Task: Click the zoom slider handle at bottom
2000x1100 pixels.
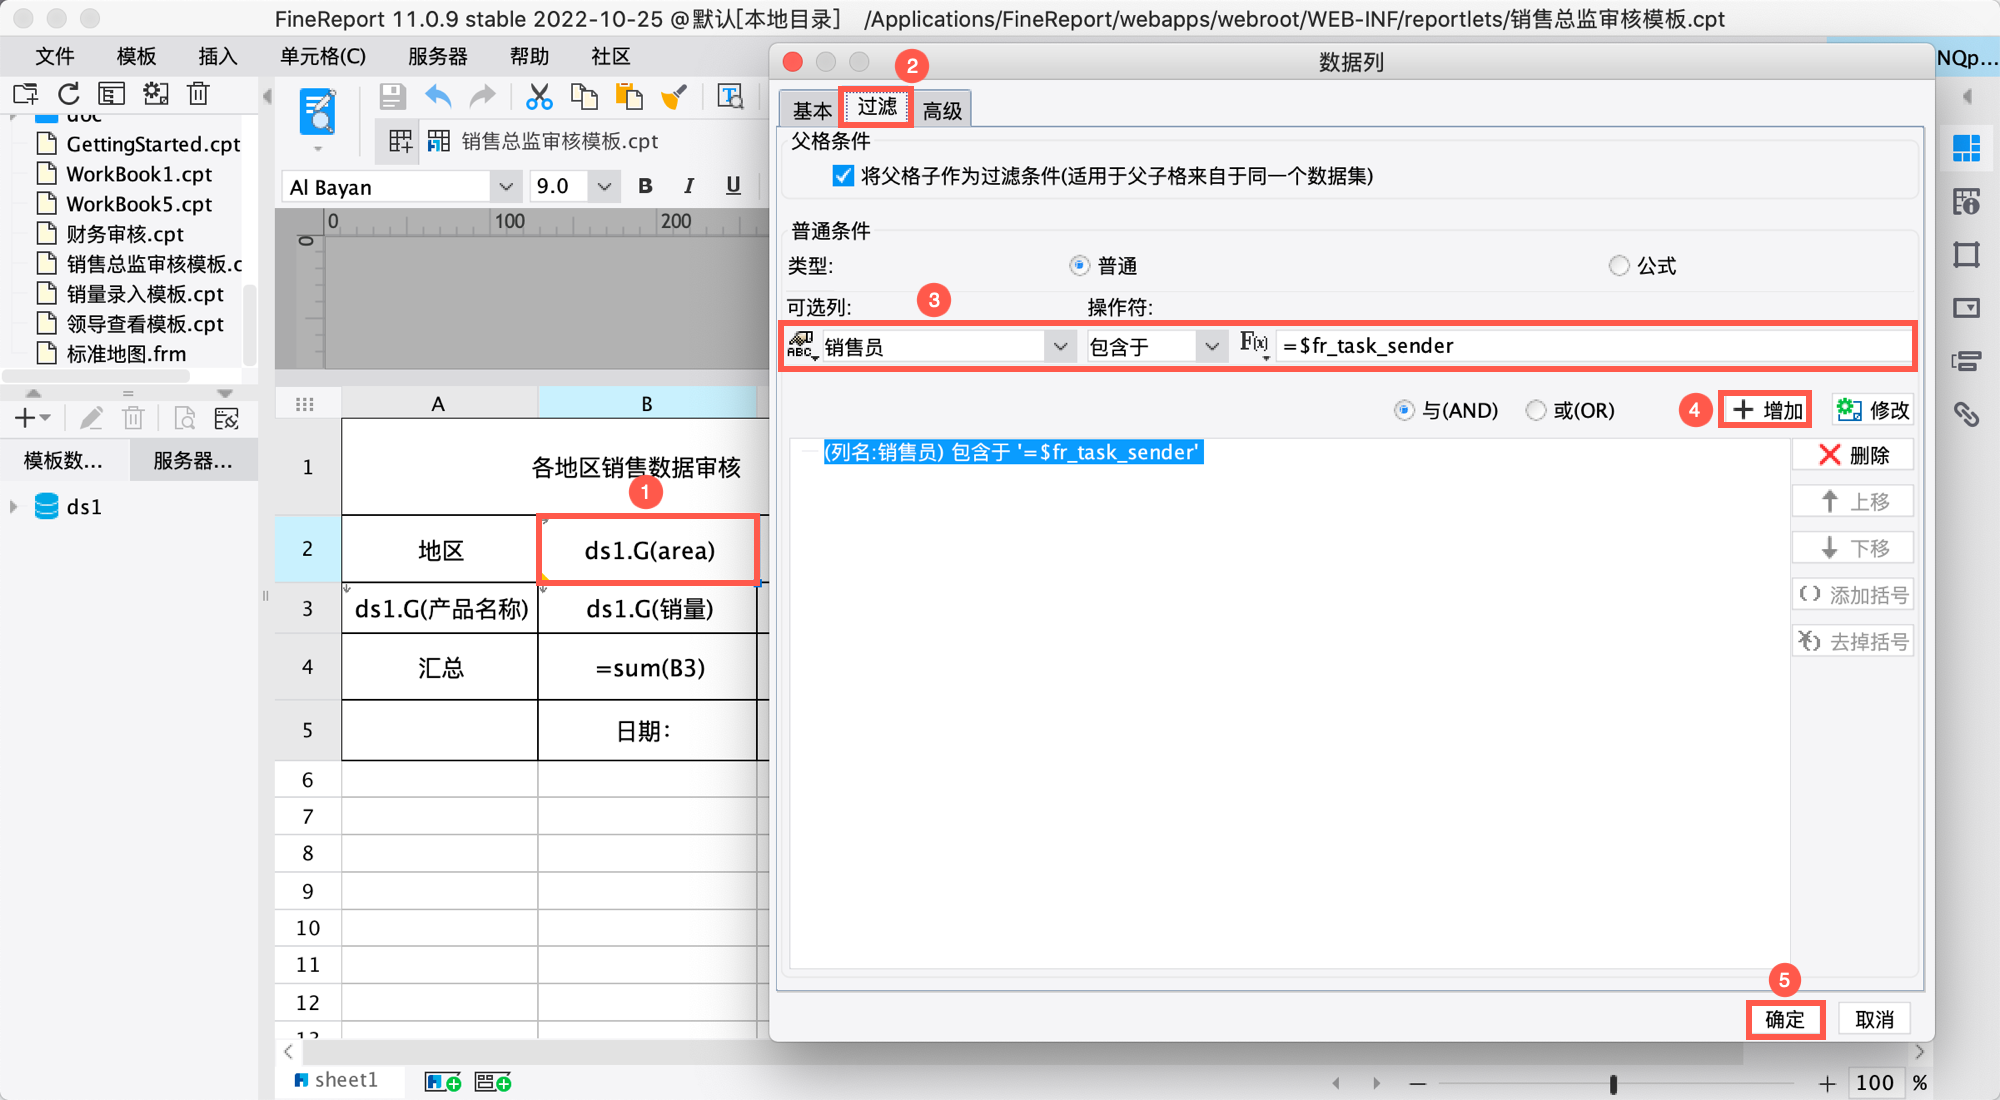Action: [1613, 1084]
